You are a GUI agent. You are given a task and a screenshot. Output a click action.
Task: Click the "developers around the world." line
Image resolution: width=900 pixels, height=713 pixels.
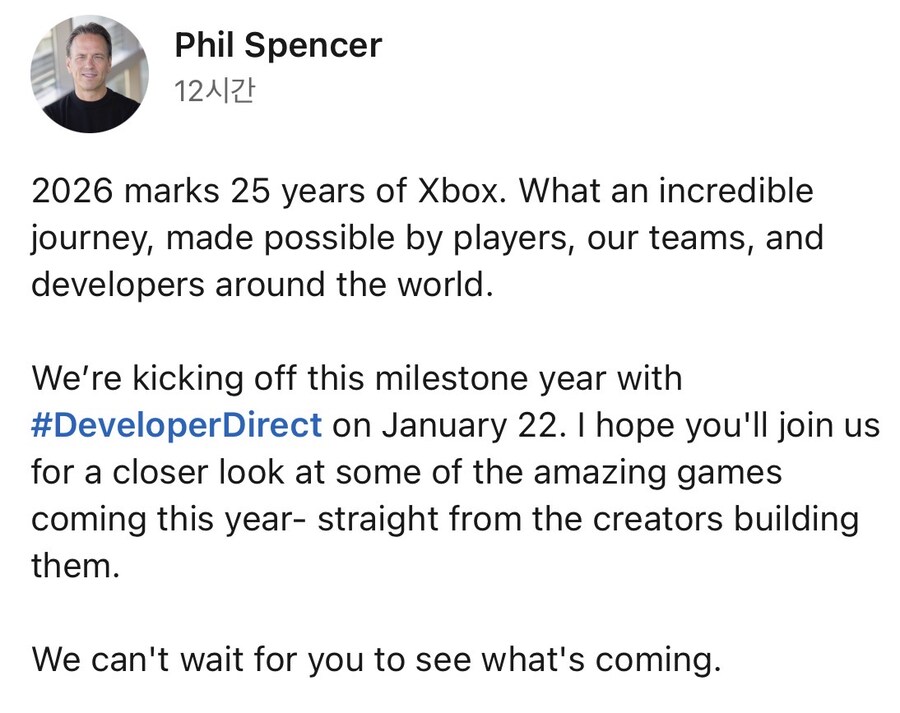[263, 284]
